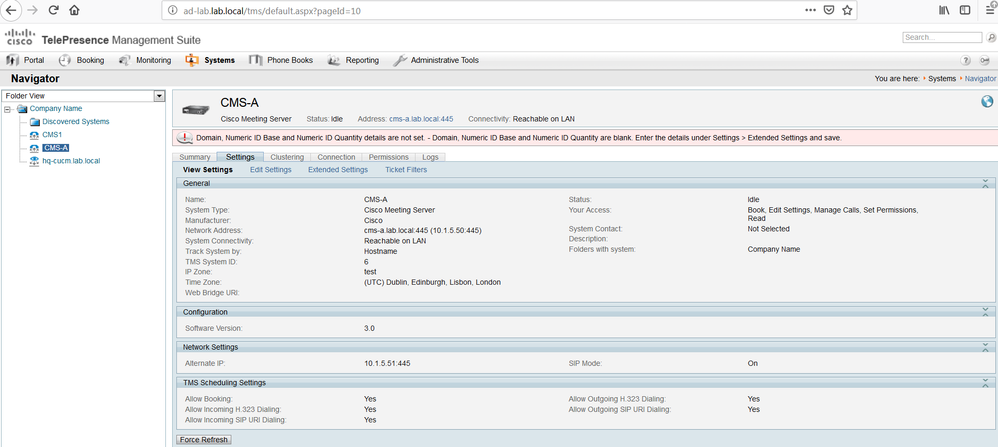Click the Company Name folder icon

22,109
